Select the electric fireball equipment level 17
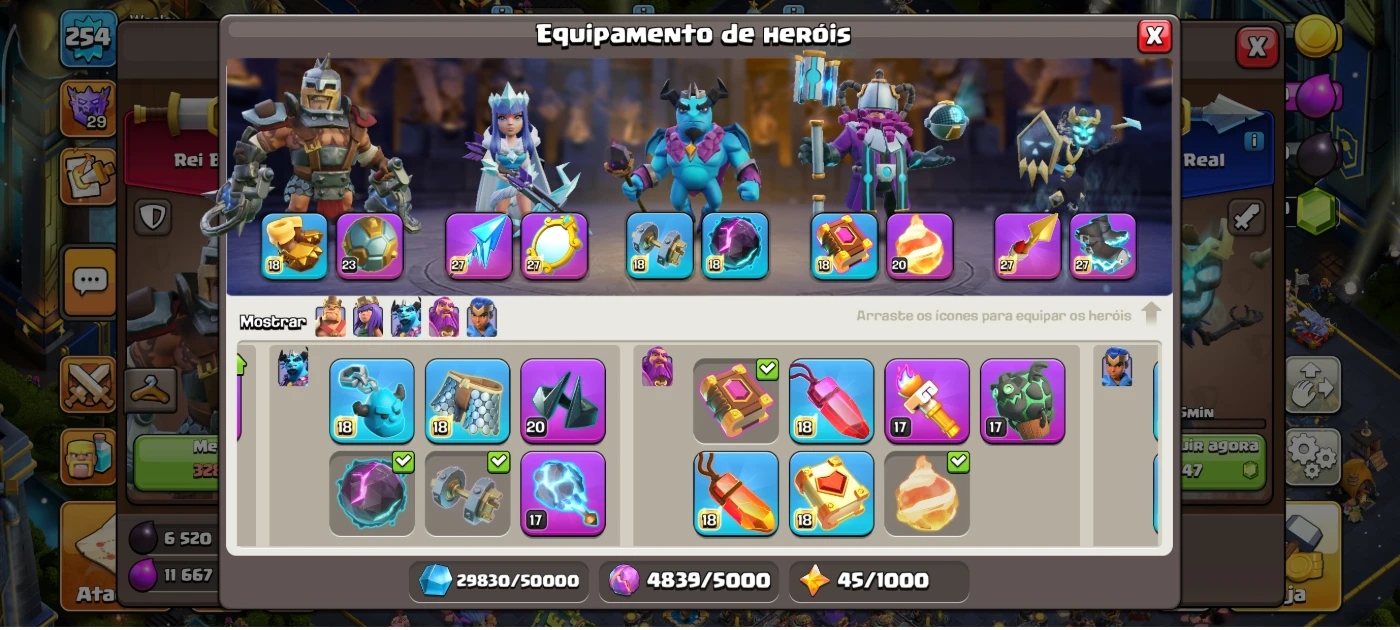Image resolution: width=1400 pixels, height=630 pixels. click(x=563, y=493)
